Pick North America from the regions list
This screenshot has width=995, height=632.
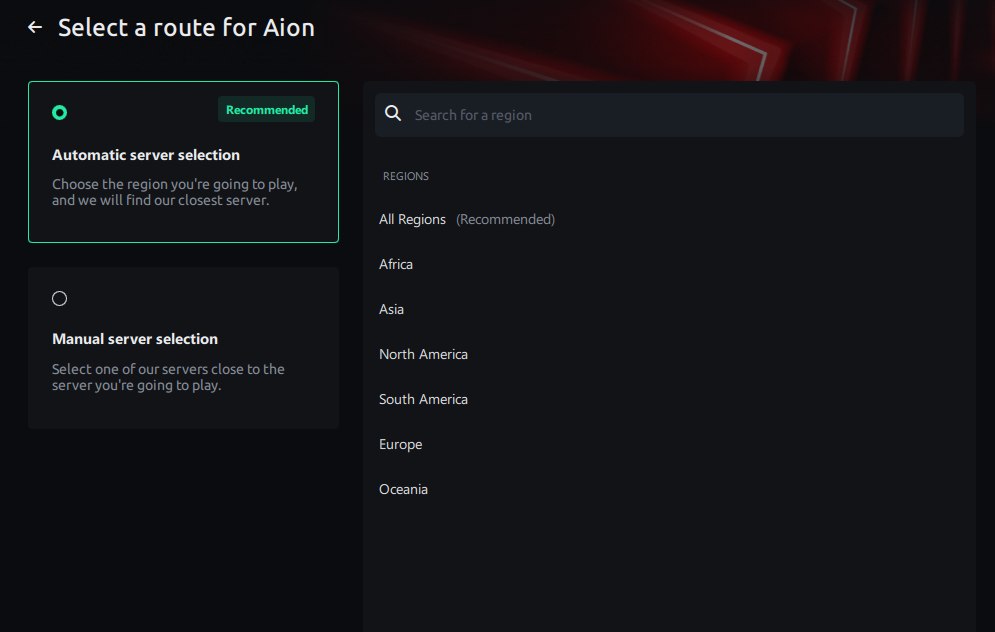click(x=423, y=354)
